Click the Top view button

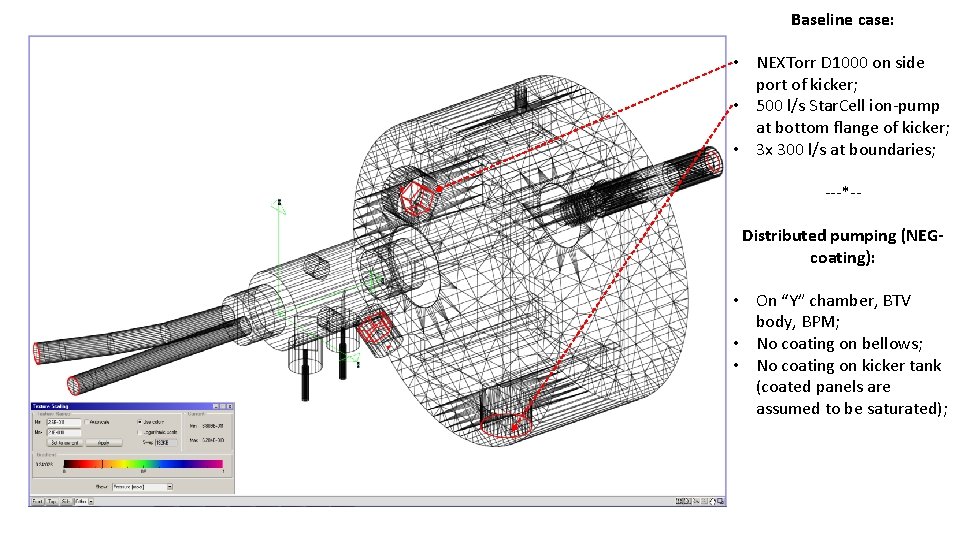pos(53,501)
